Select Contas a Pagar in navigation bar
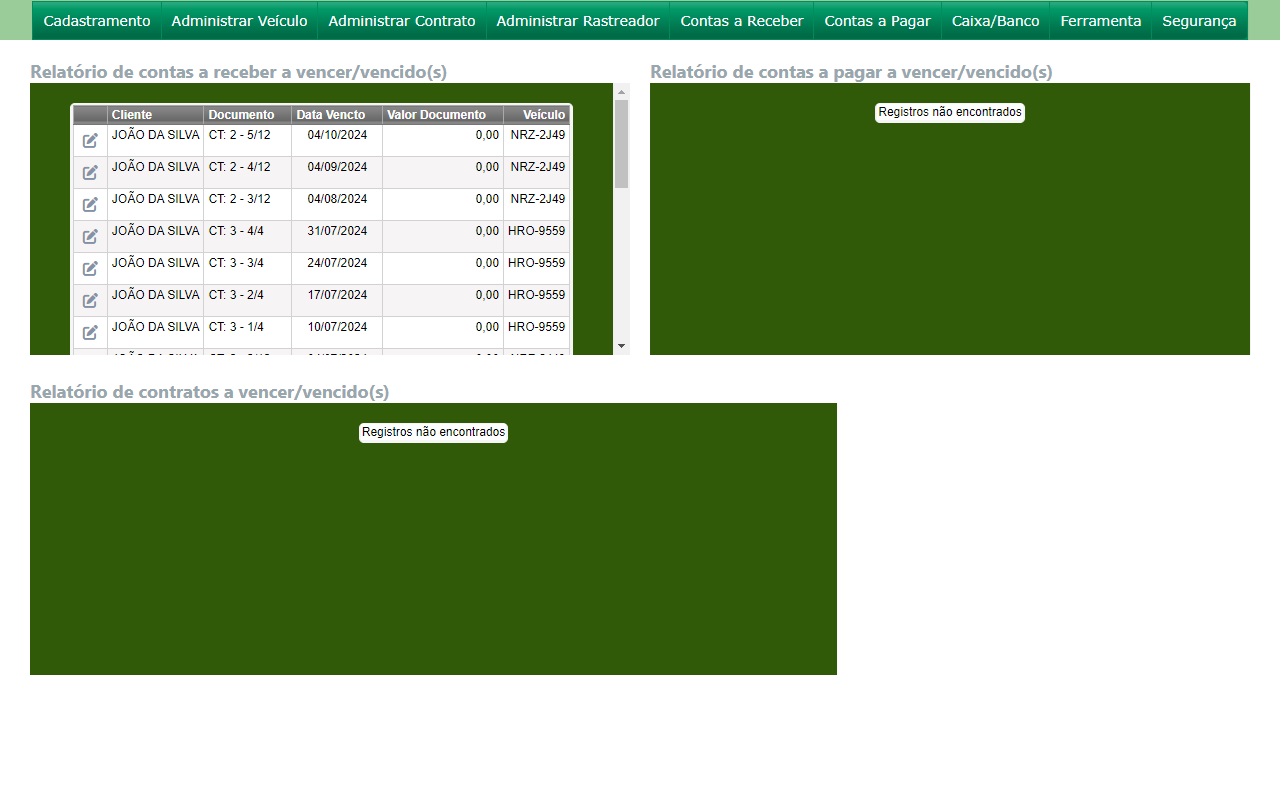 tap(877, 21)
